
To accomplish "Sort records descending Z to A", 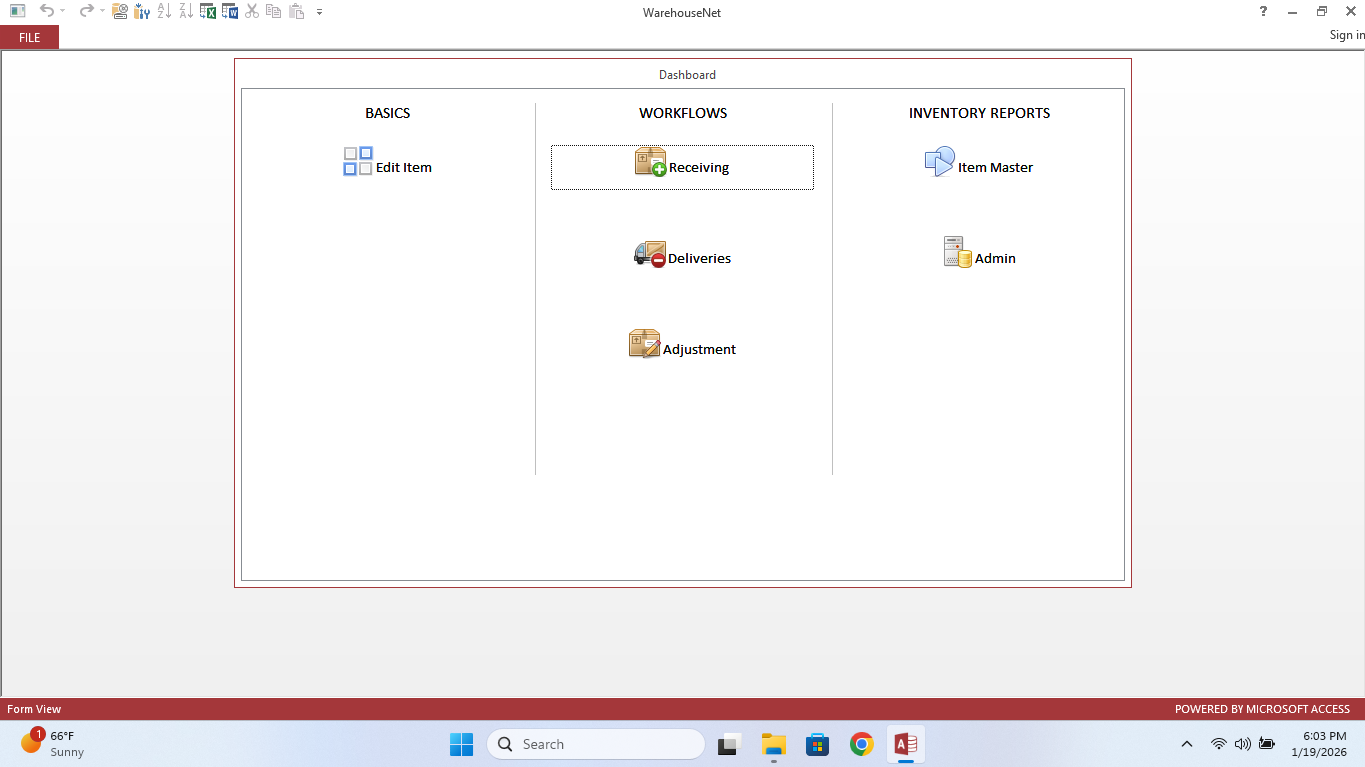I will [186, 11].
